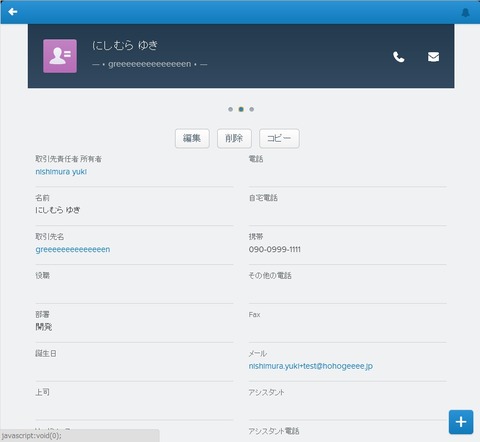Open email link nishimura.yuki+test@hohogeeee.jp
Screen dimensions: 480x442
click(x=311, y=366)
